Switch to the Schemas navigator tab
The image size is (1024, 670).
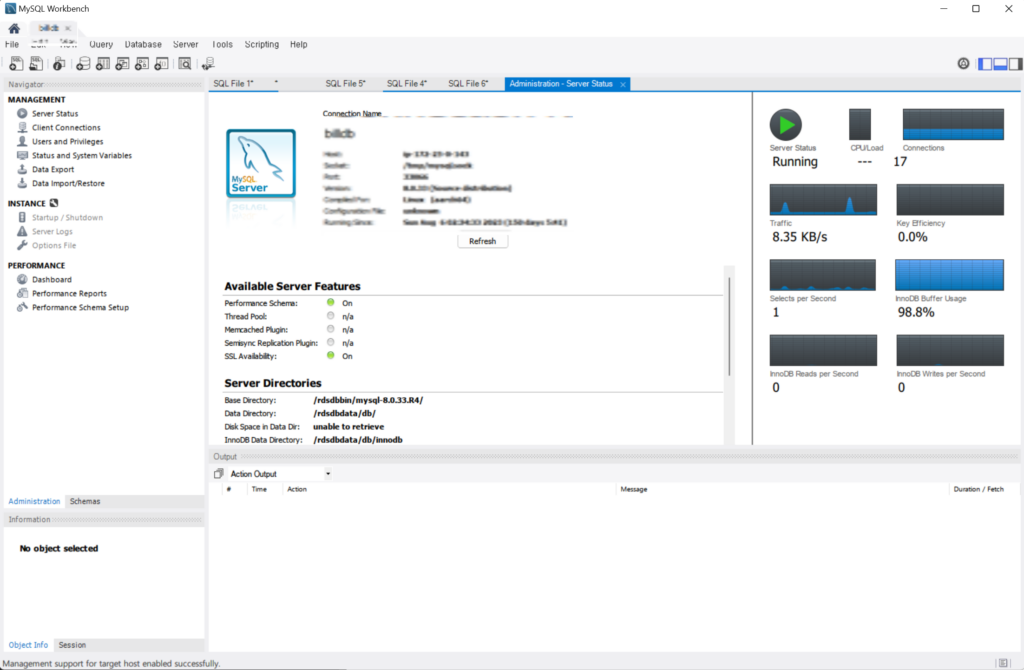pyautogui.click(x=85, y=502)
